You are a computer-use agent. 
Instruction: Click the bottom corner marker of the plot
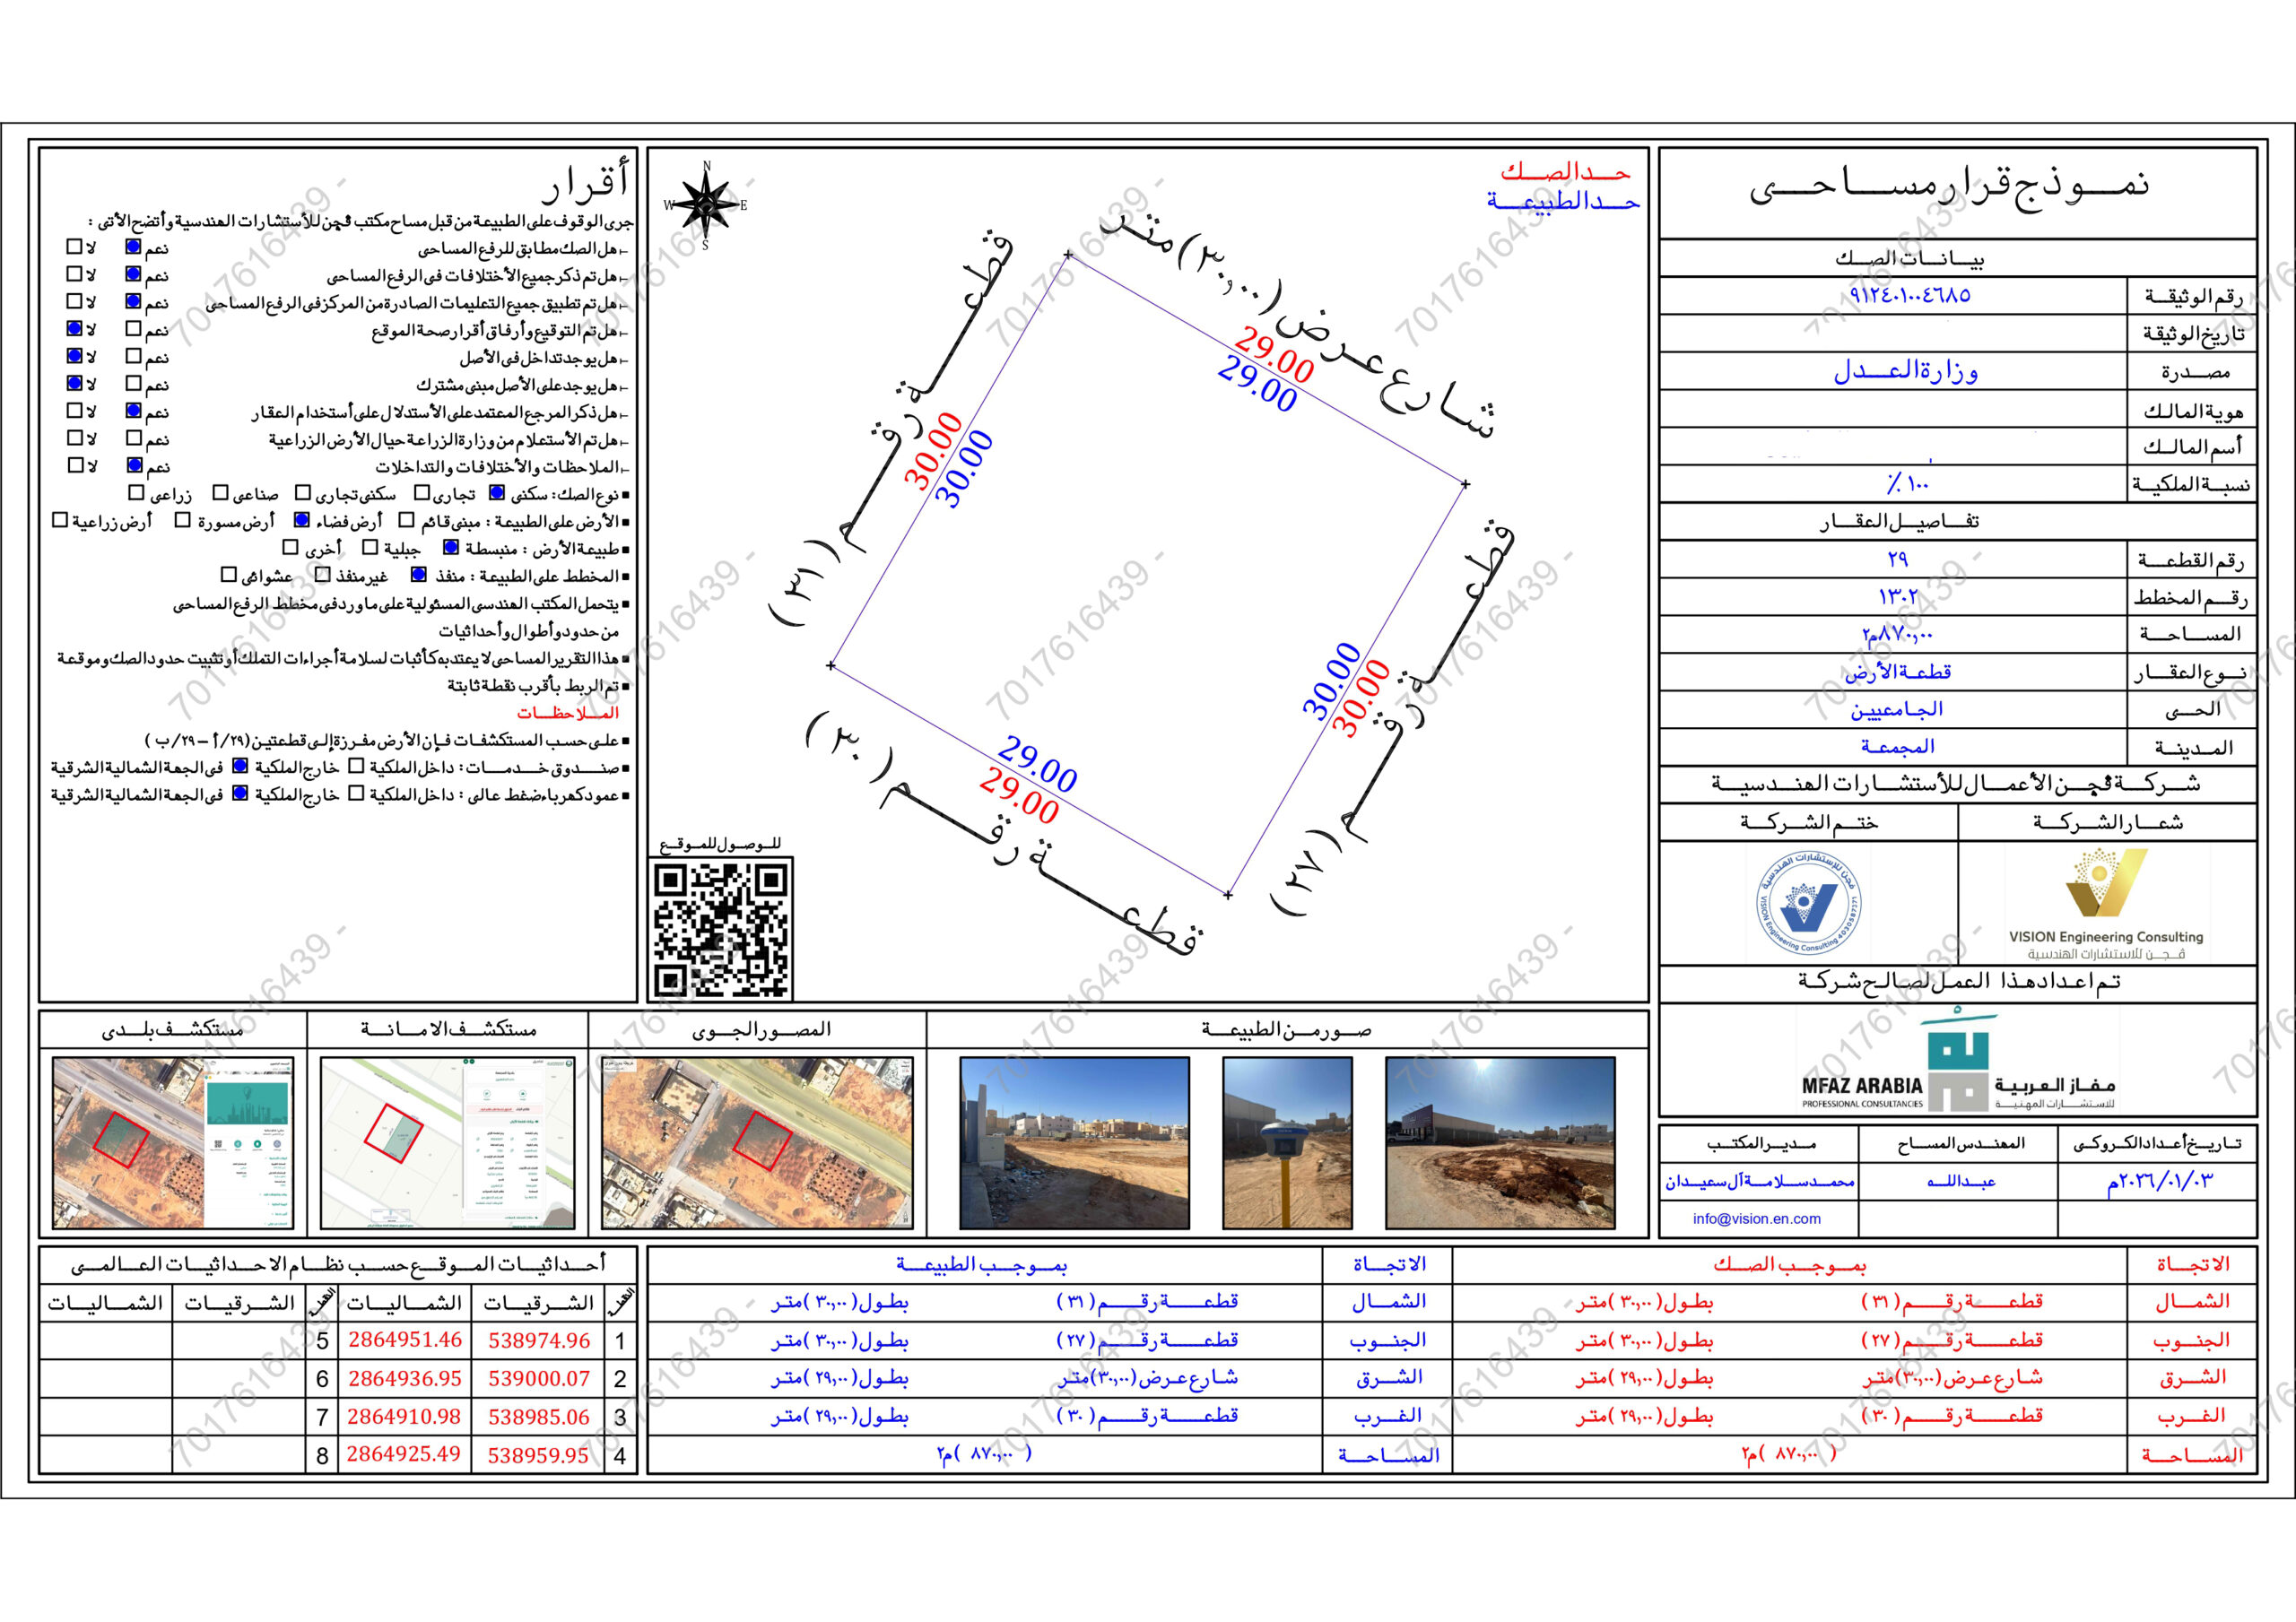(x=1228, y=895)
